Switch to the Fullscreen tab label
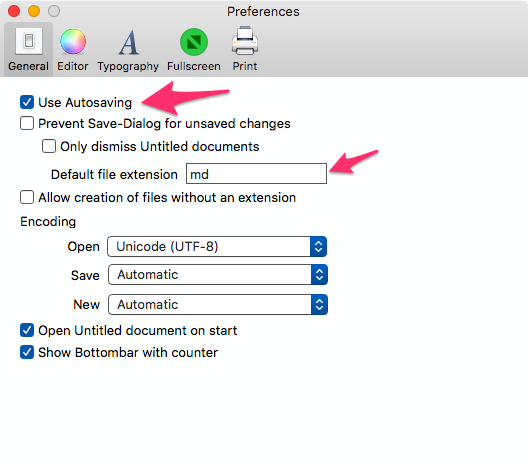The image size is (528, 461). pos(194,66)
